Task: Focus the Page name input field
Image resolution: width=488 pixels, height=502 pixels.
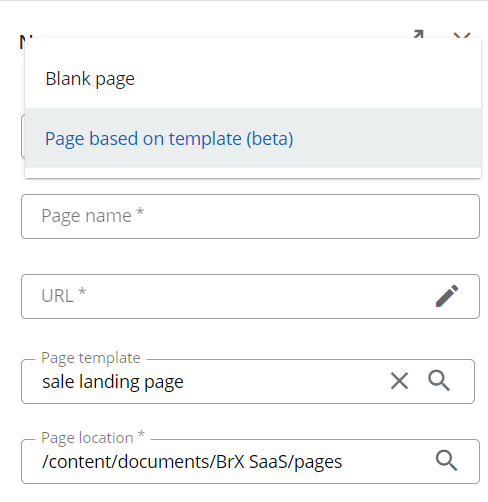Action: pyautogui.click(x=250, y=216)
